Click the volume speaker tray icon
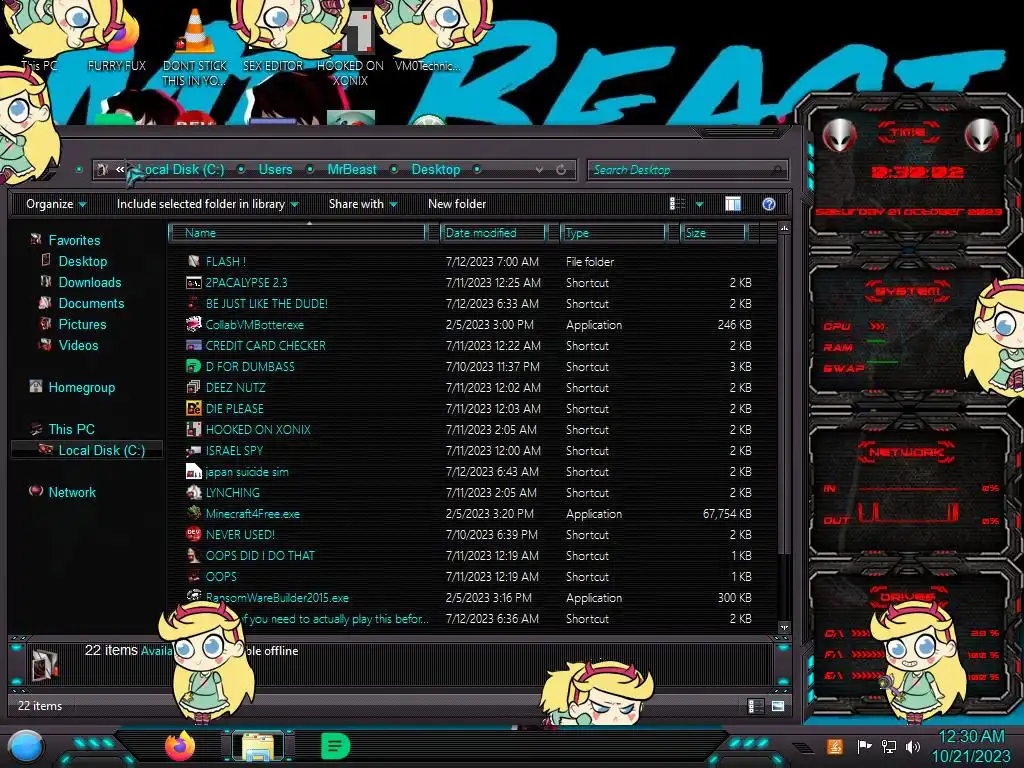This screenshot has height=768, width=1024. tap(913, 746)
